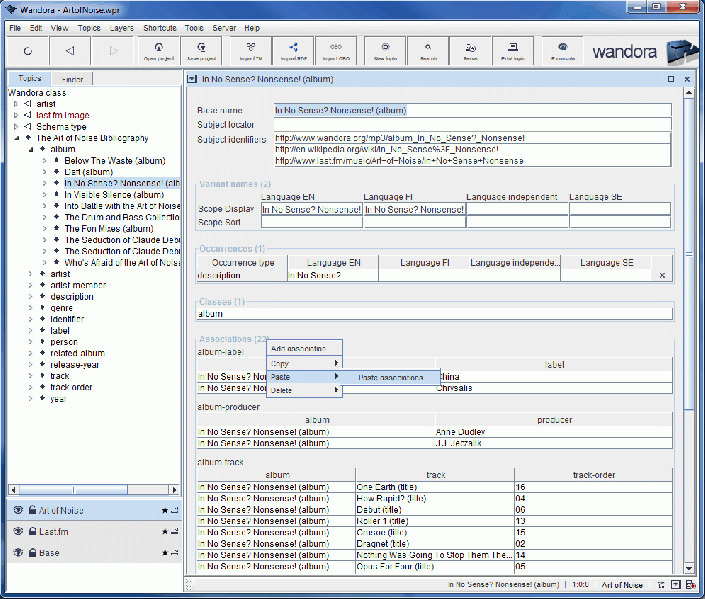Click the Base name input field
Image resolution: width=705 pixels, height=599 pixels.
(x=470, y=110)
